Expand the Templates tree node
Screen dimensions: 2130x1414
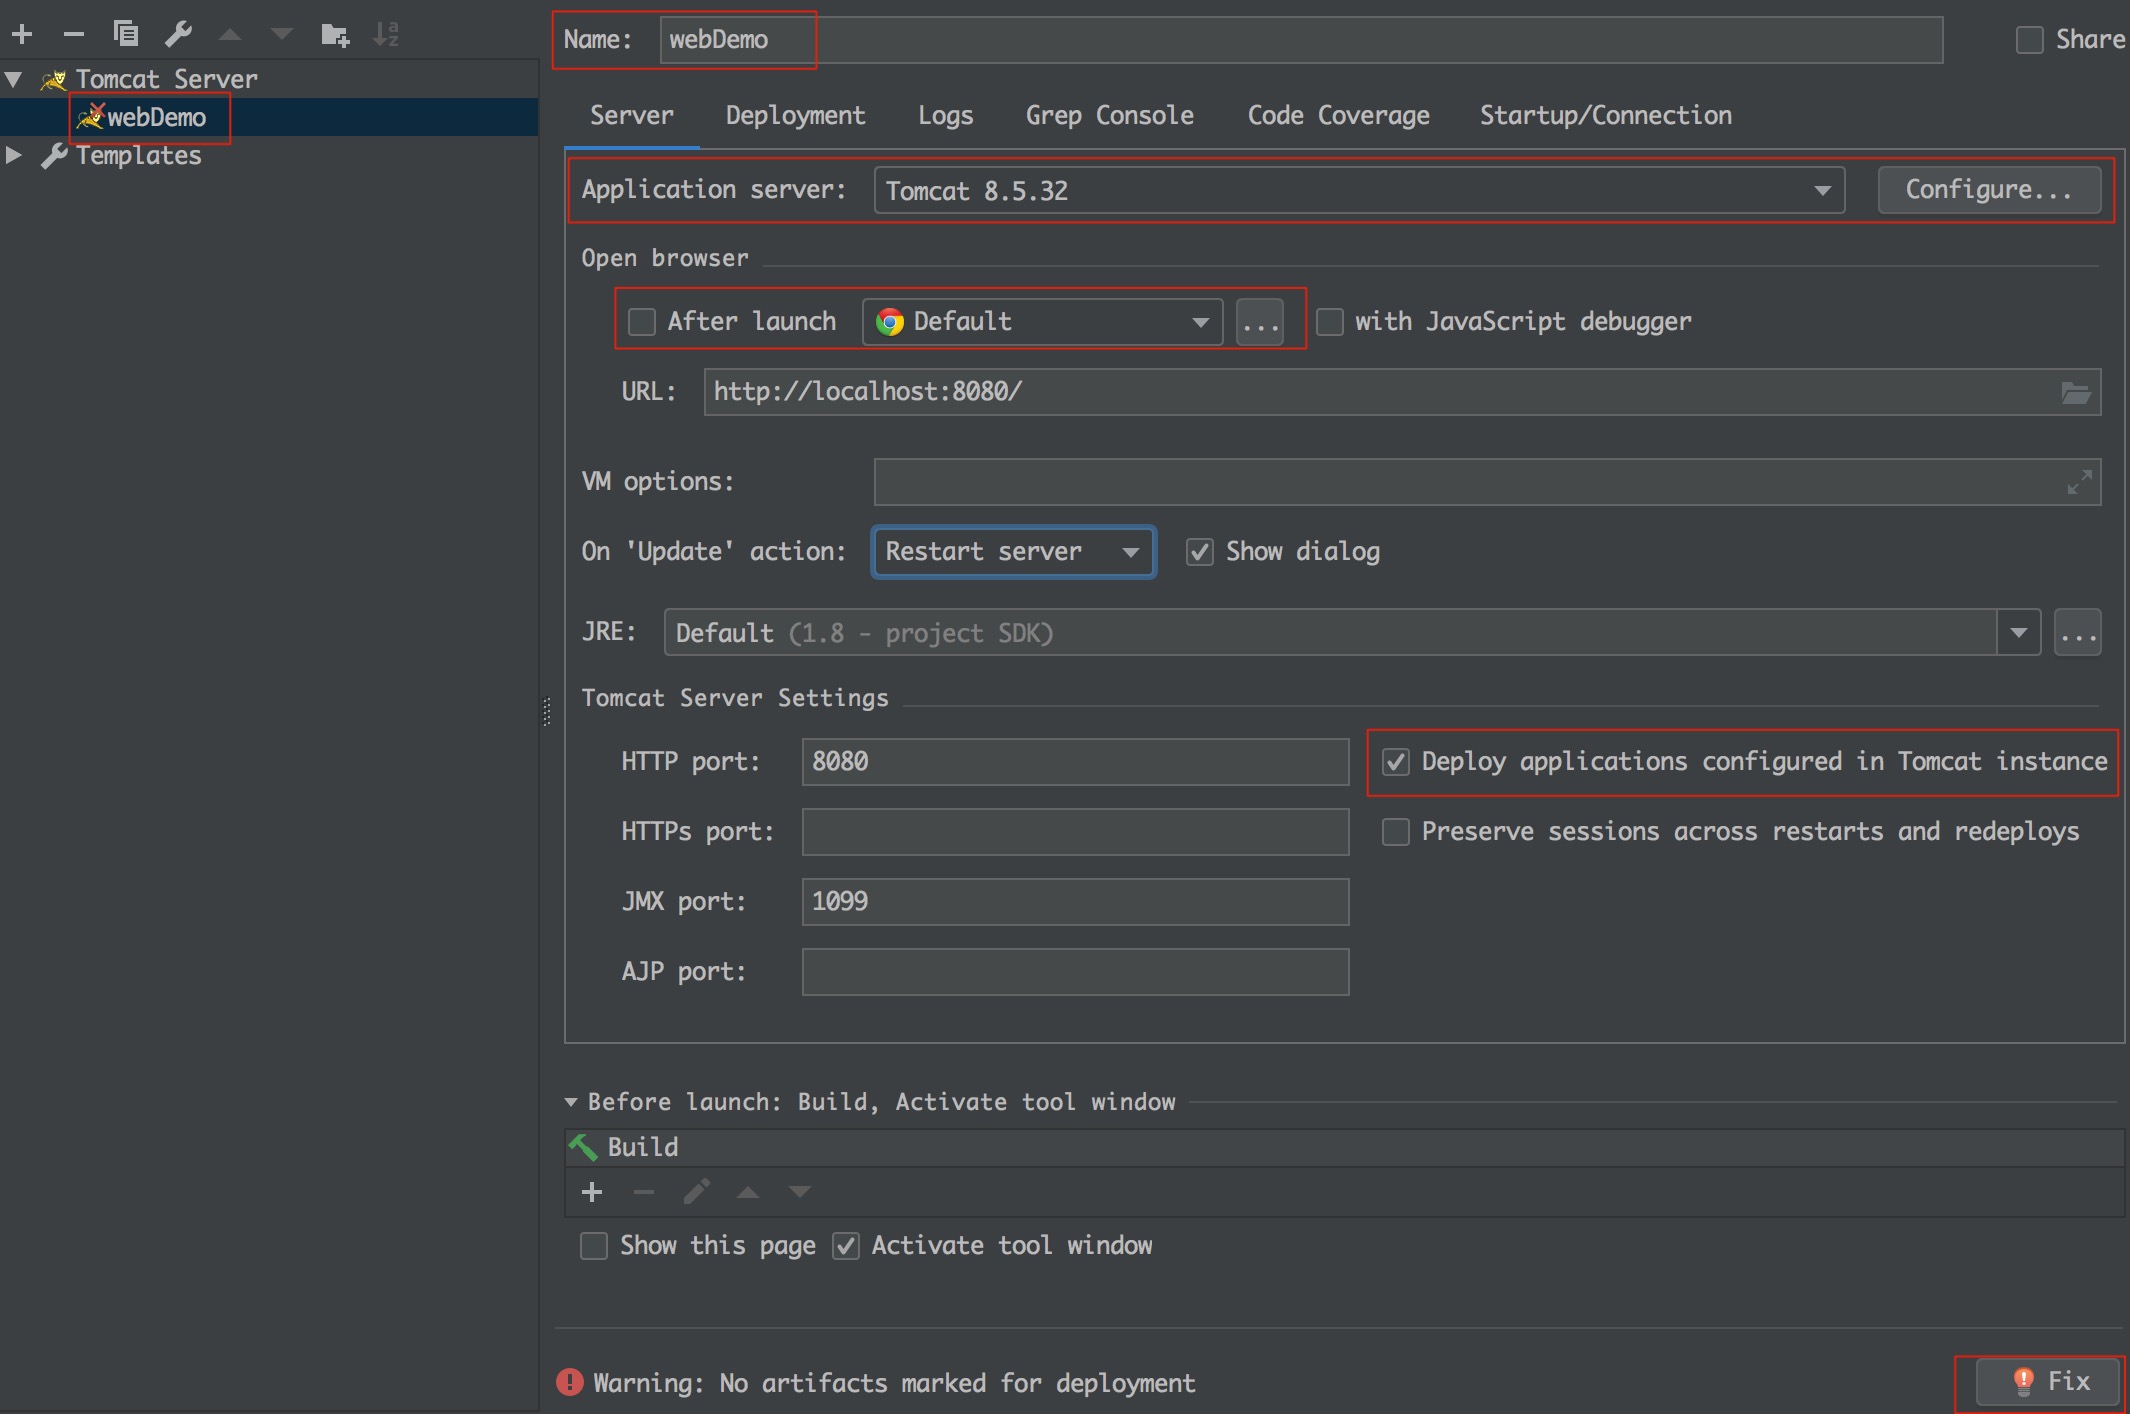[13, 156]
